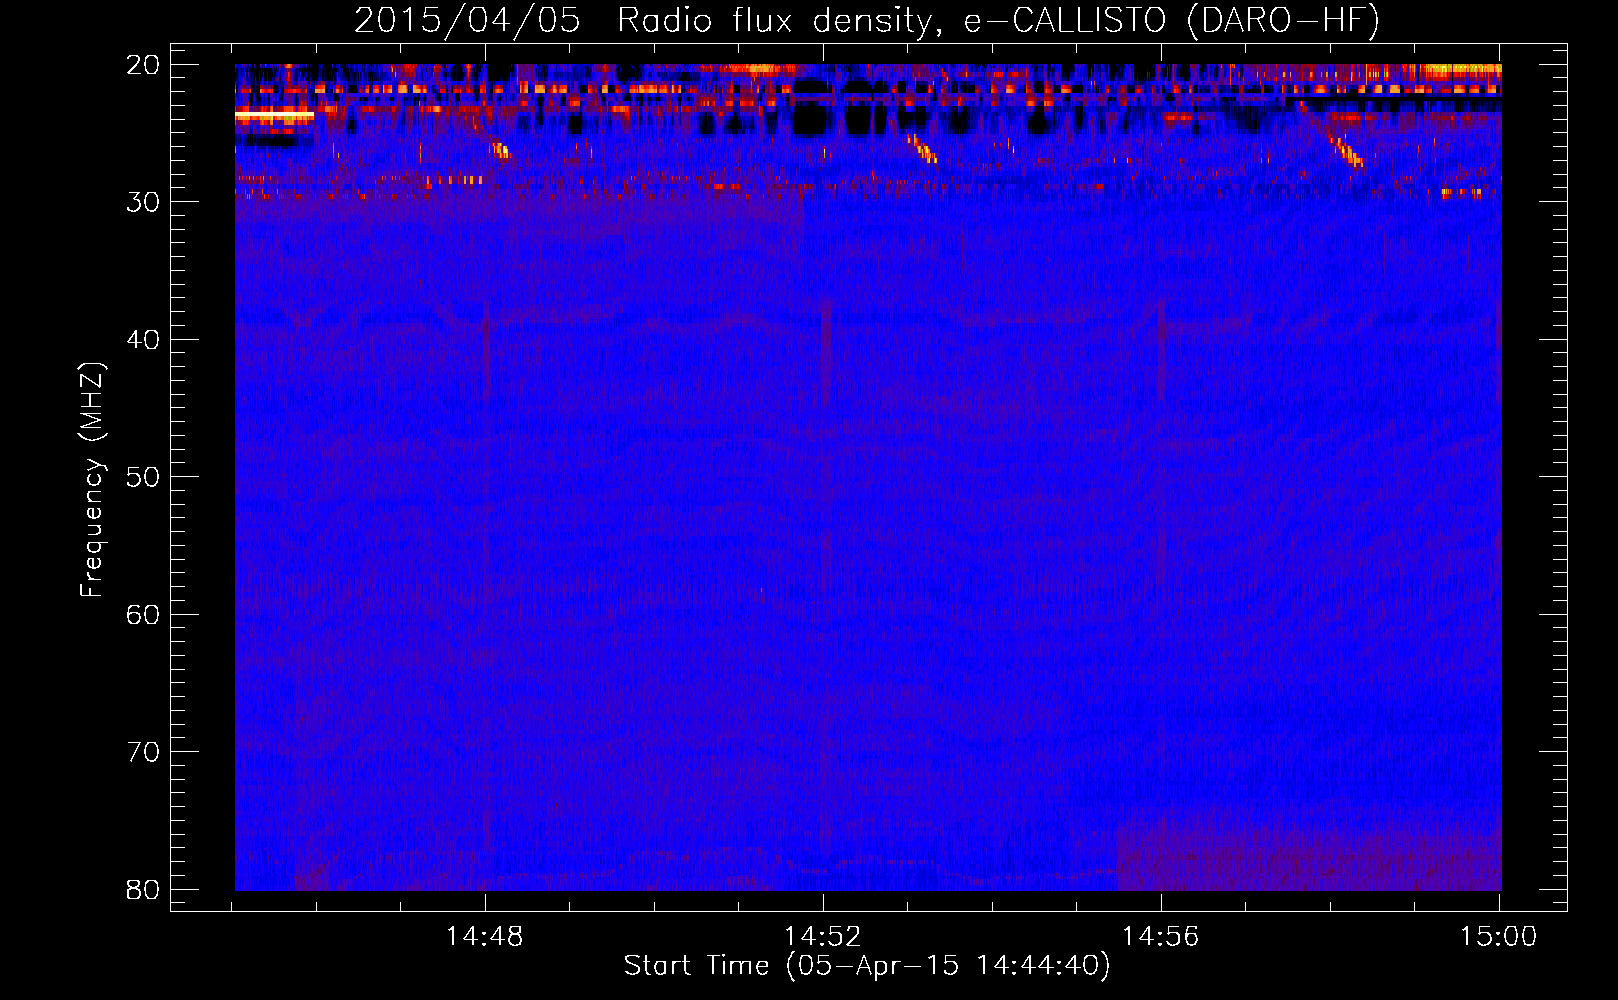Click the 14:56 time tick label
Viewport: 1618px width, 1000px height.
[1161, 937]
